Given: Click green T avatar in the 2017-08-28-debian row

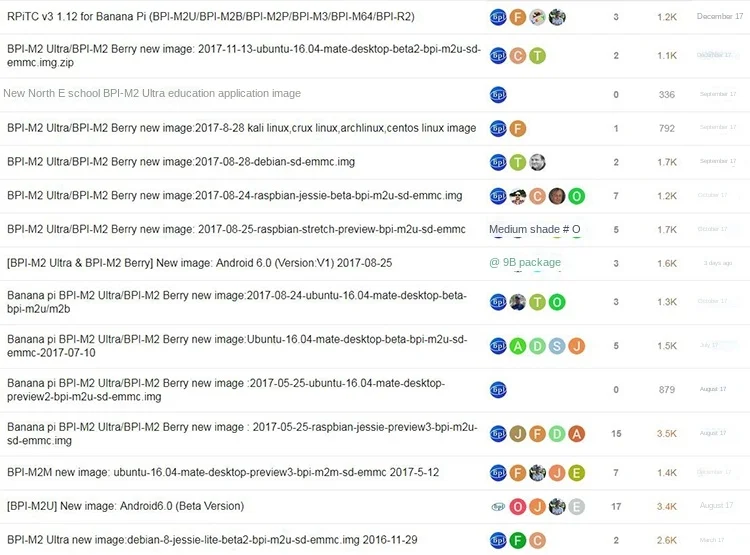Looking at the screenshot, I should pos(518,163).
